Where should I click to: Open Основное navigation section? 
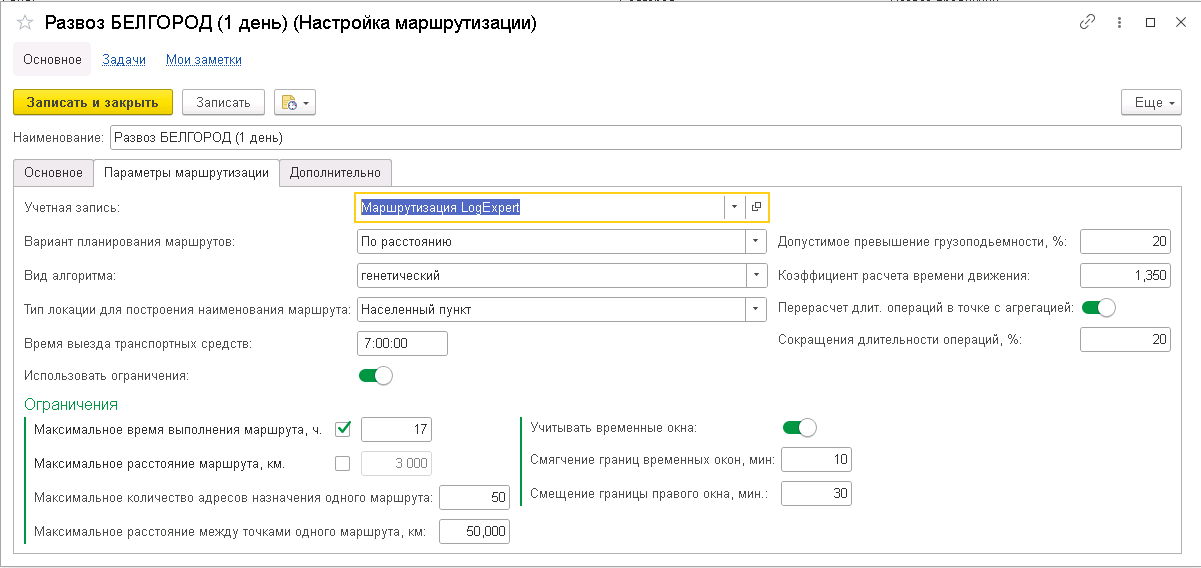(x=52, y=59)
